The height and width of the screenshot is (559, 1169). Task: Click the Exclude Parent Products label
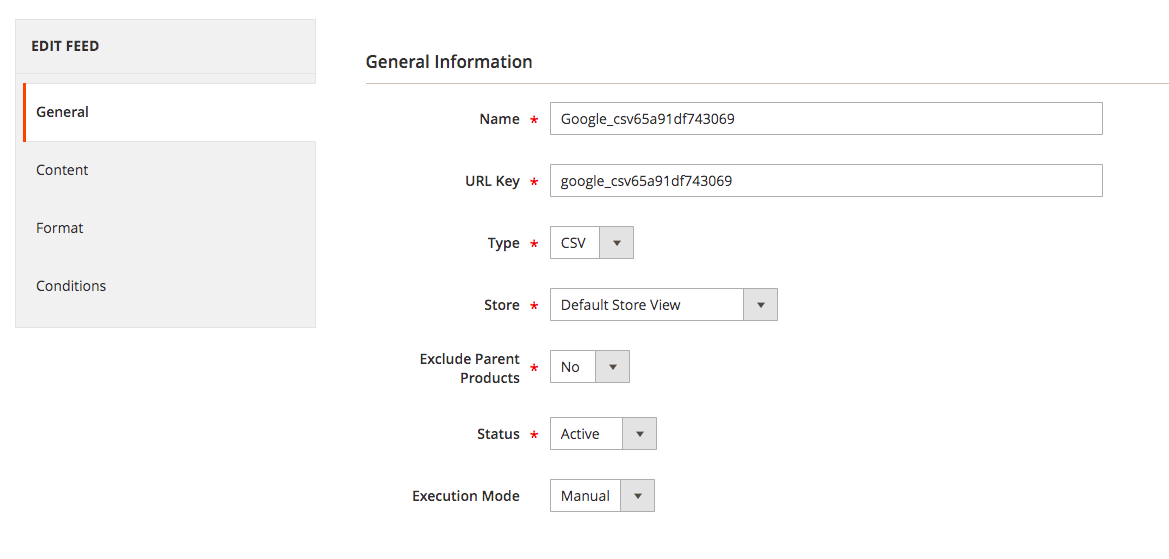tap(470, 368)
